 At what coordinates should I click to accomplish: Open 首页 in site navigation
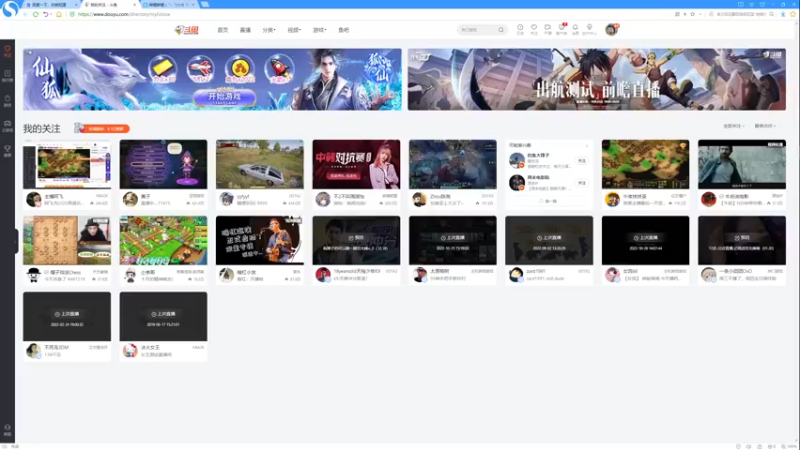pos(223,30)
